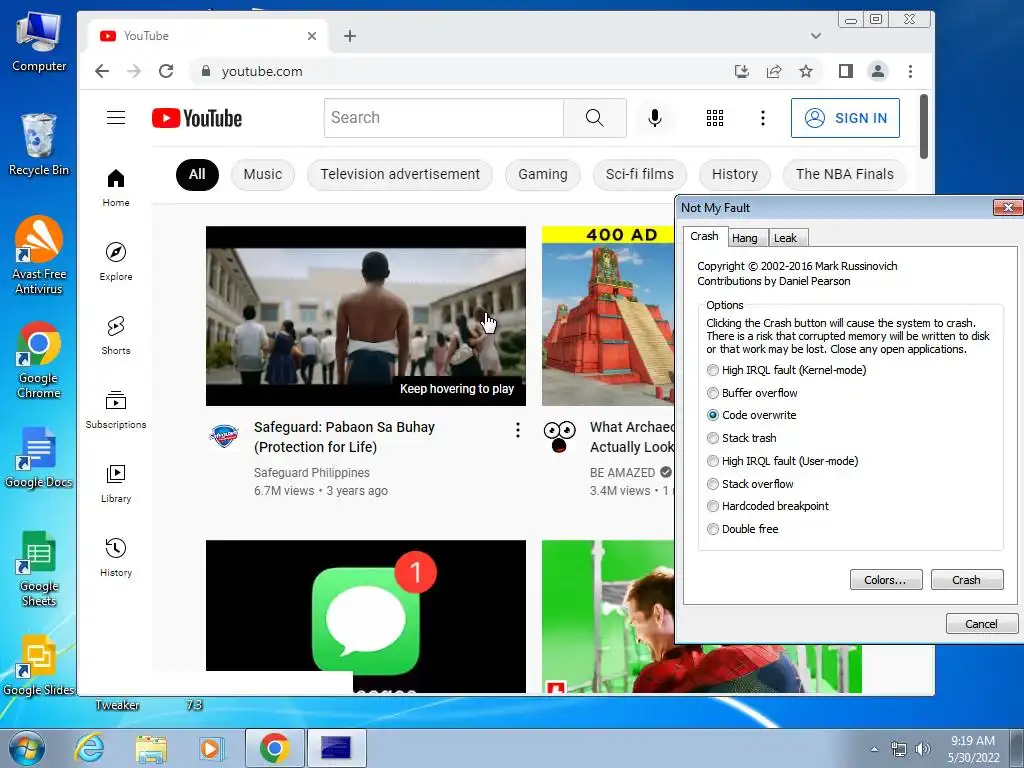
Task: Close the YouTube browser tab
Action: pos(312,36)
